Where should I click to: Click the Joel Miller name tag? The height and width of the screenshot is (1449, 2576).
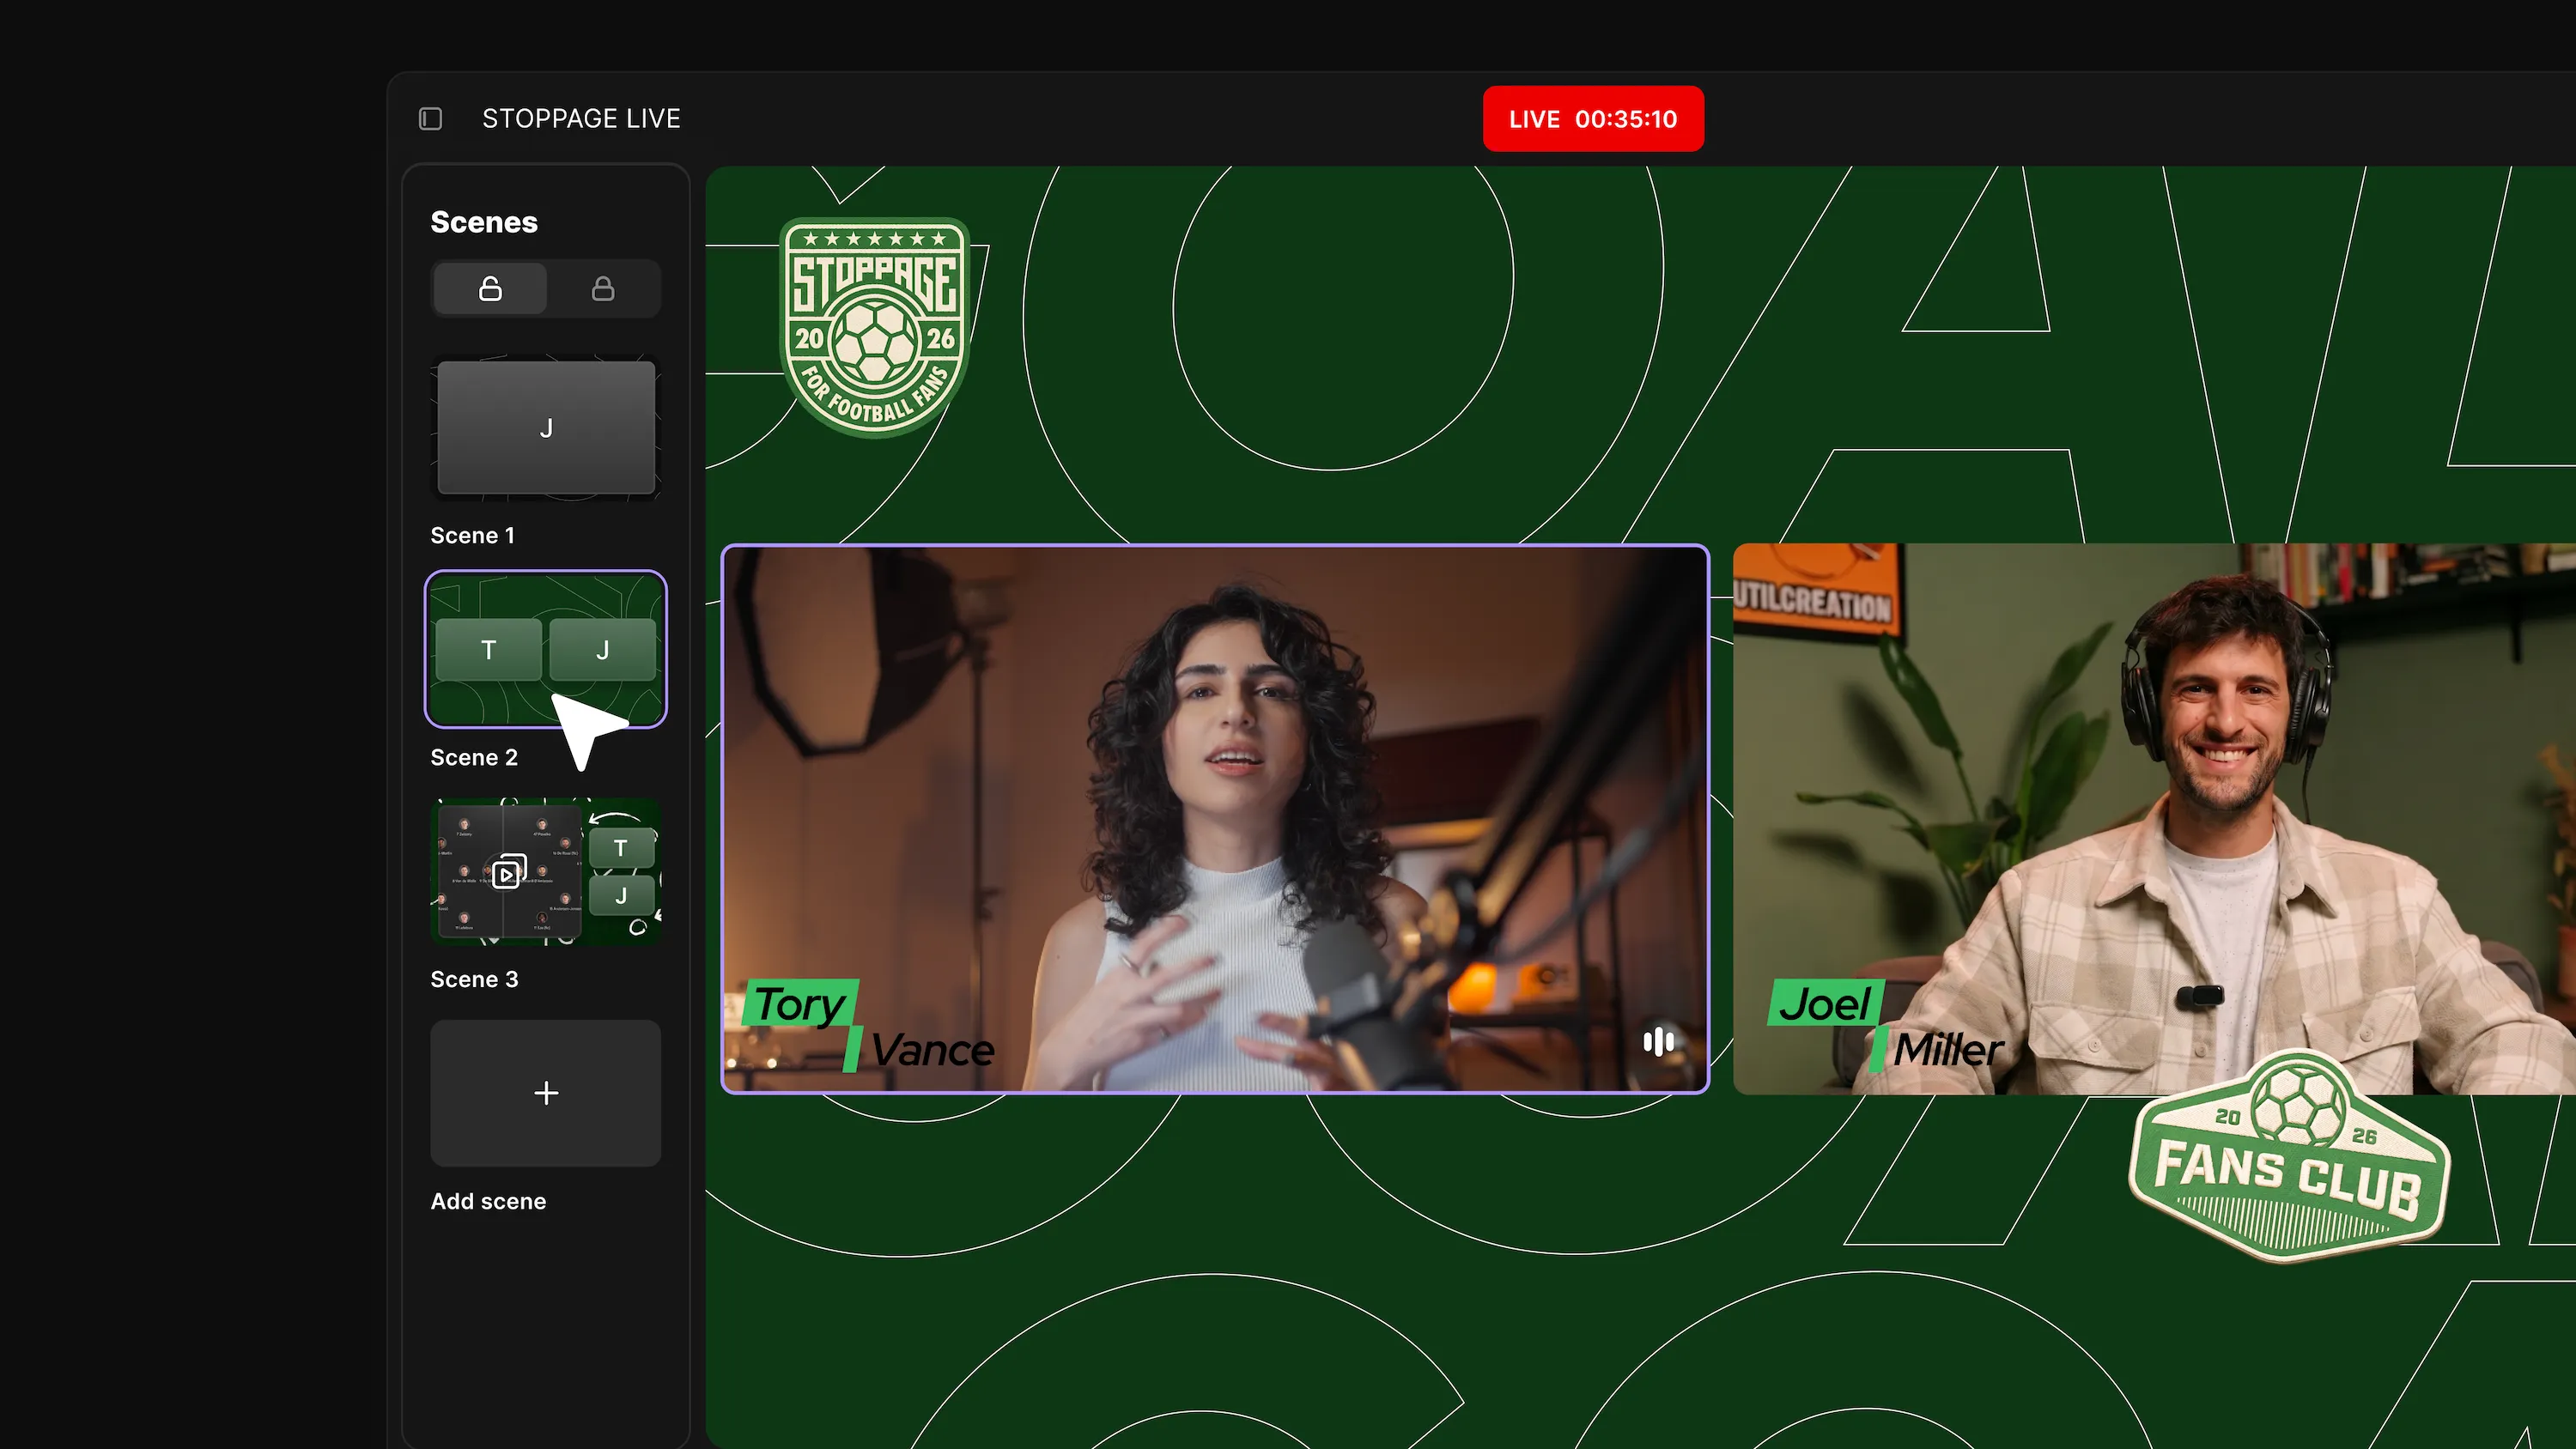click(1886, 1026)
